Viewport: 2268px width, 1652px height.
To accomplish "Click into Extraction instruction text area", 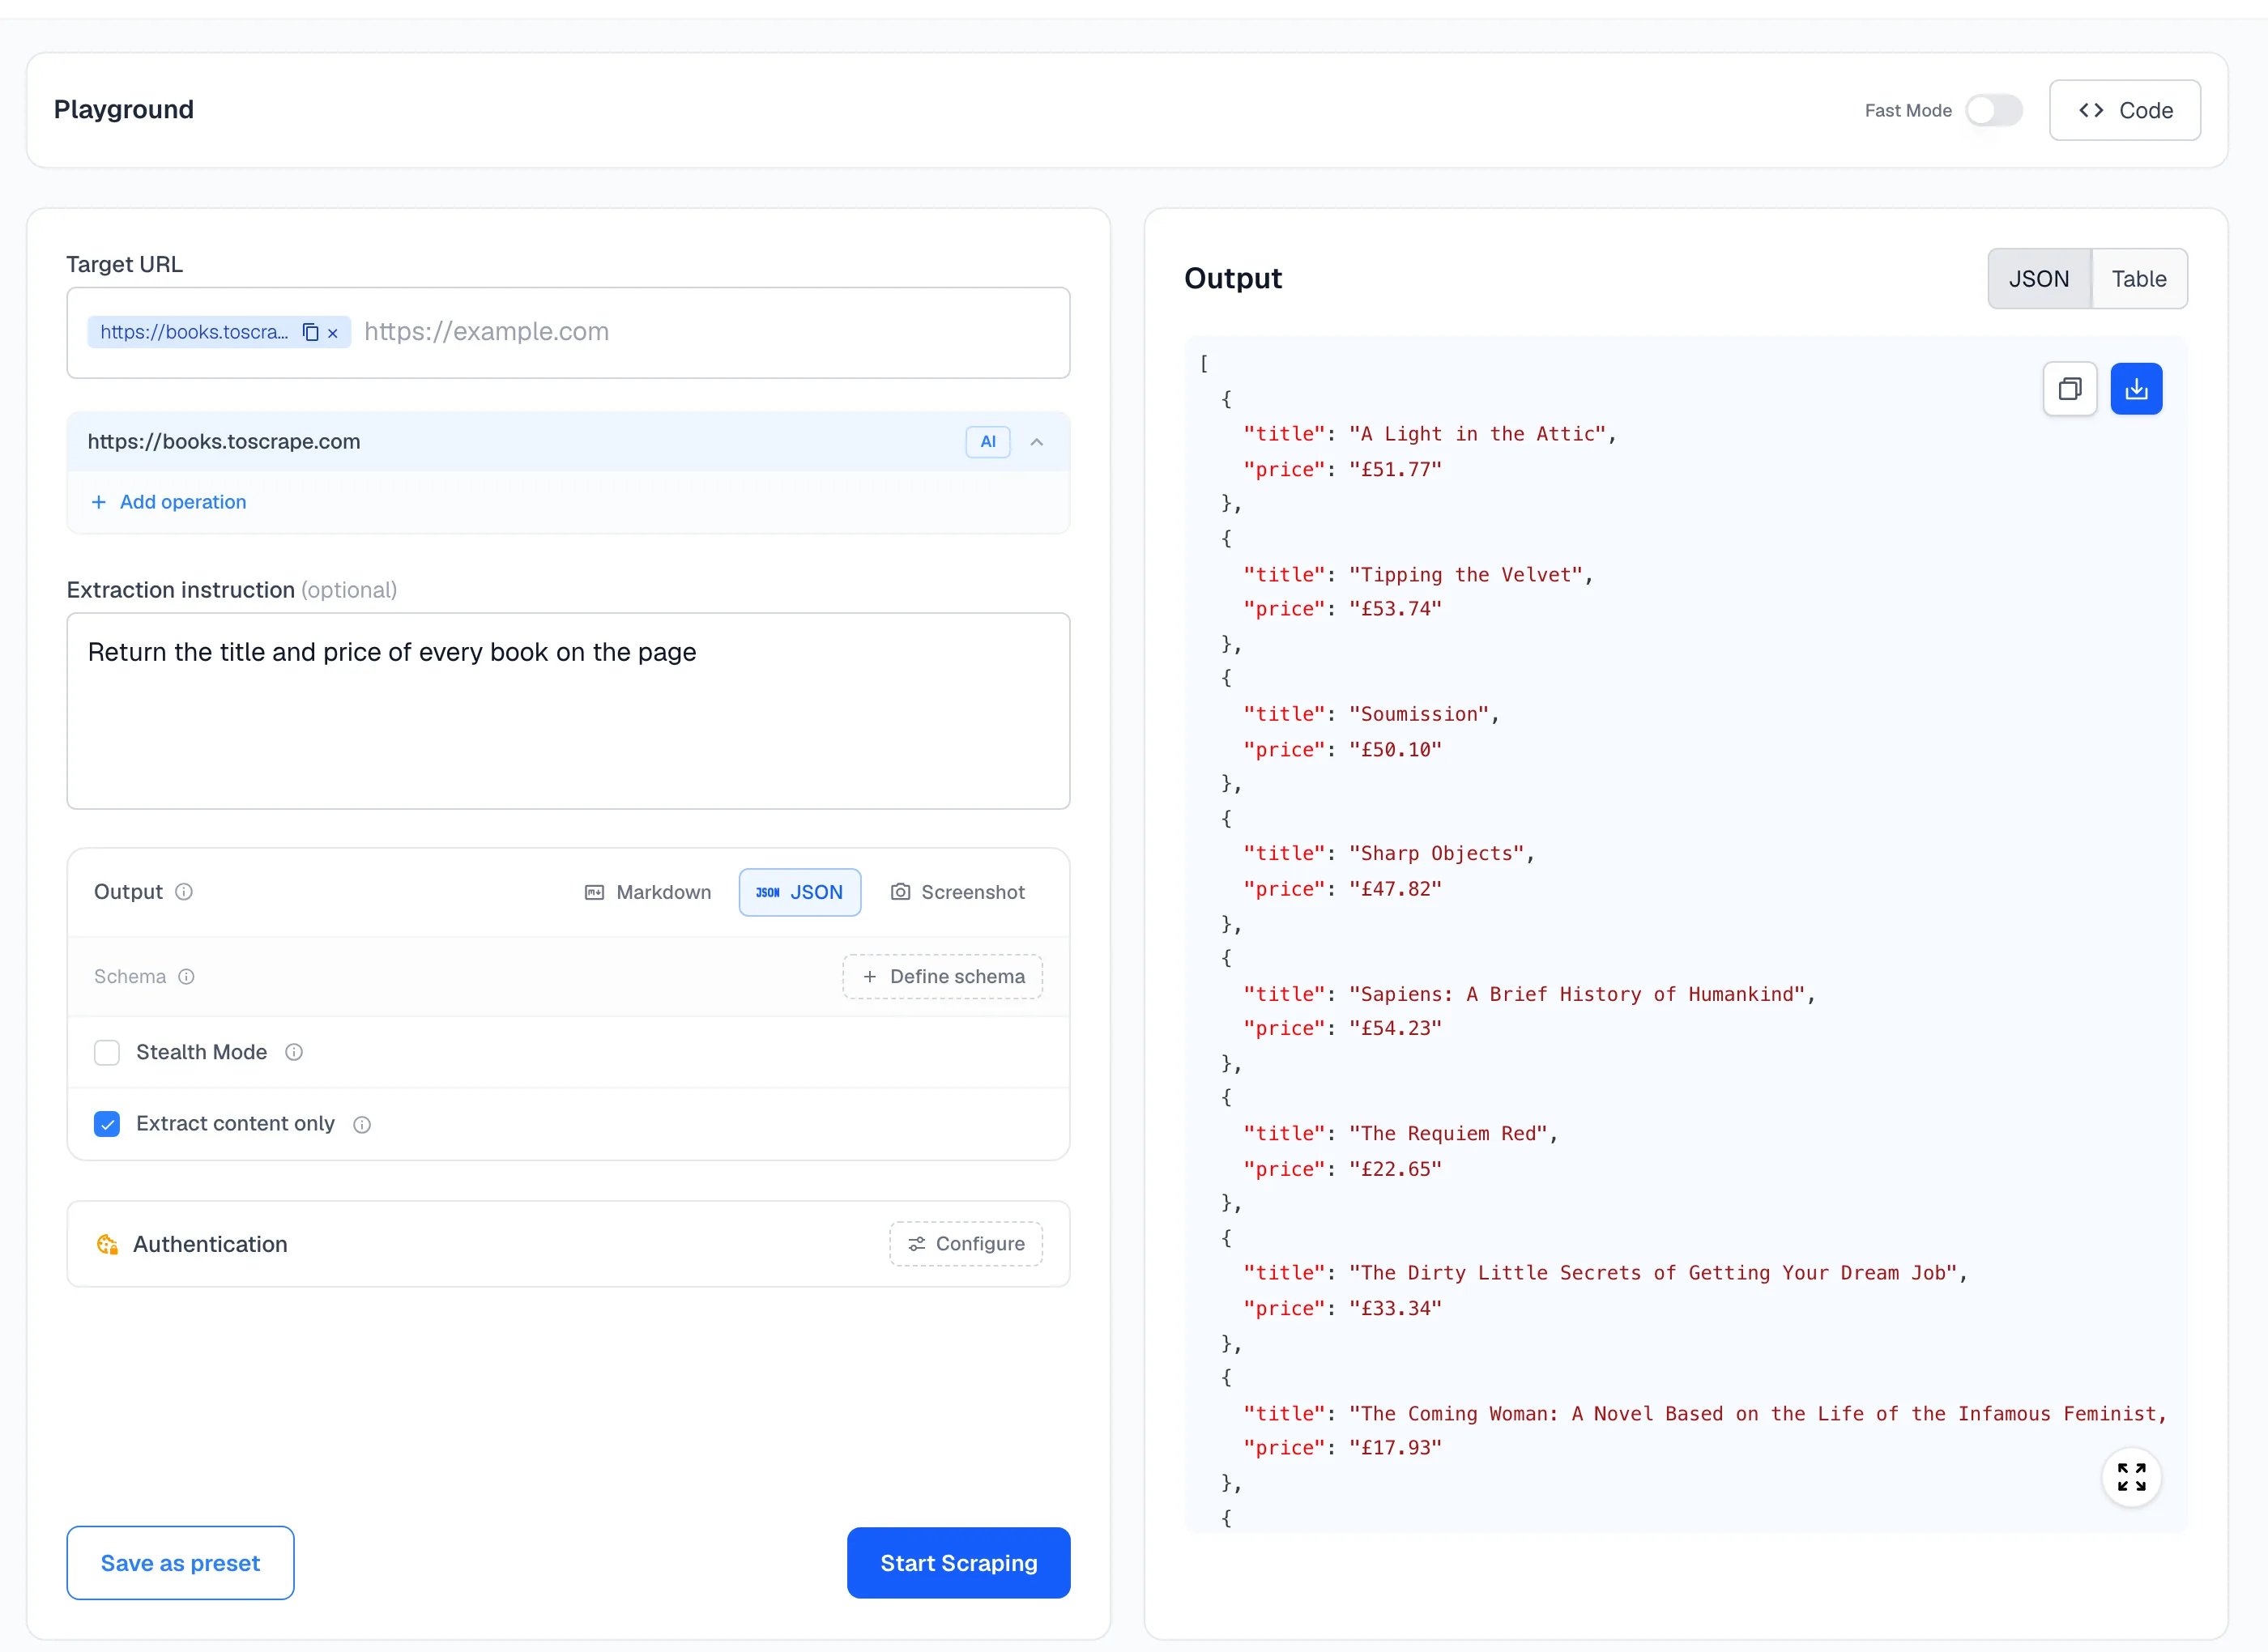I will point(568,711).
